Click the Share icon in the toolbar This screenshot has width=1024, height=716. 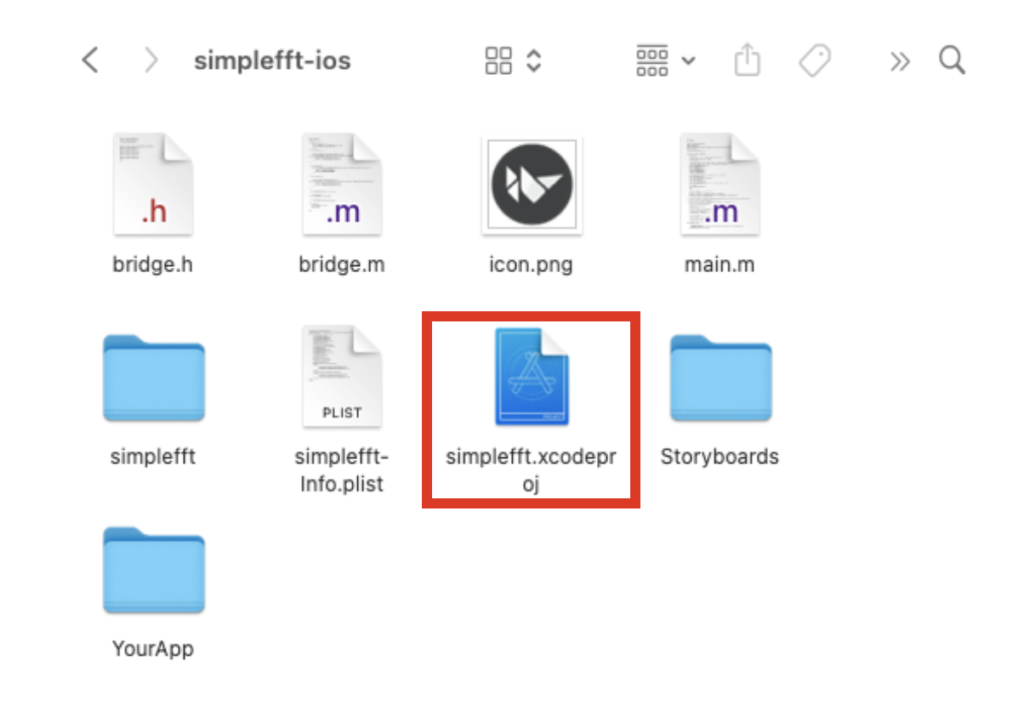[x=747, y=60]
